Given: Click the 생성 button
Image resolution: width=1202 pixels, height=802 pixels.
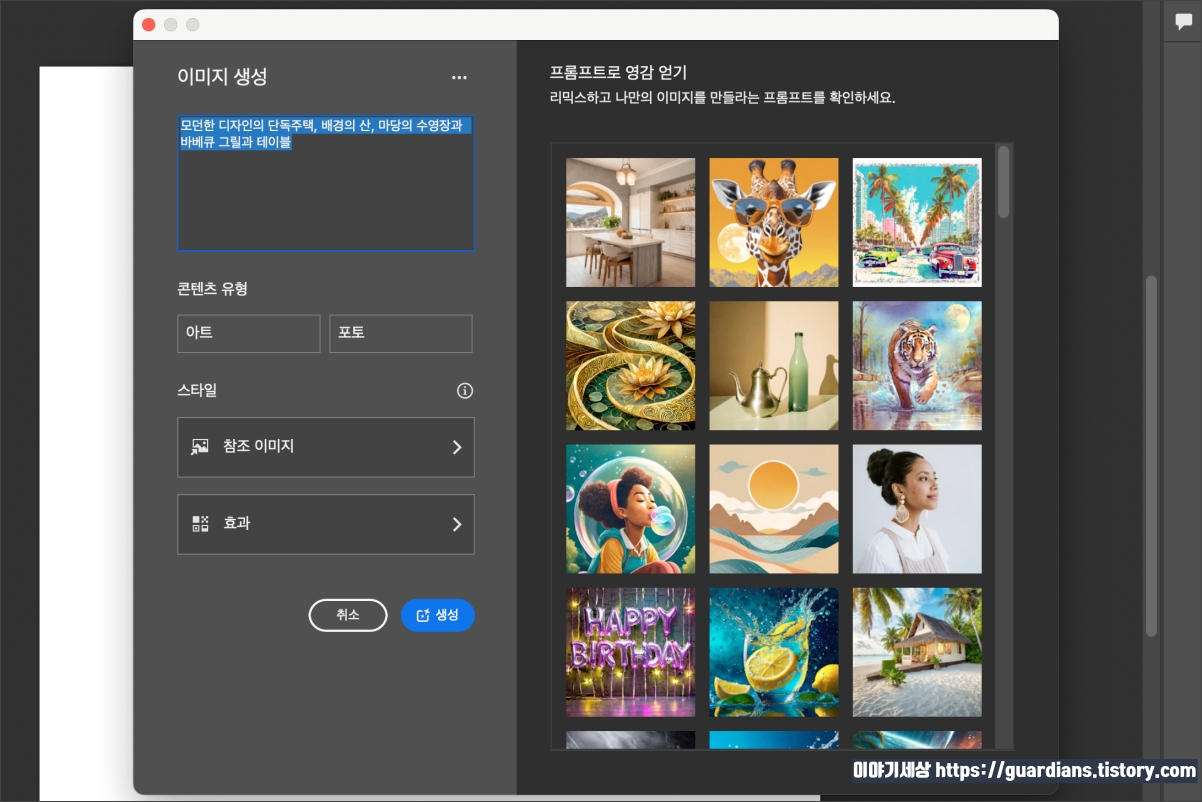Looking at the screenshot, I should tap(438, 615).
